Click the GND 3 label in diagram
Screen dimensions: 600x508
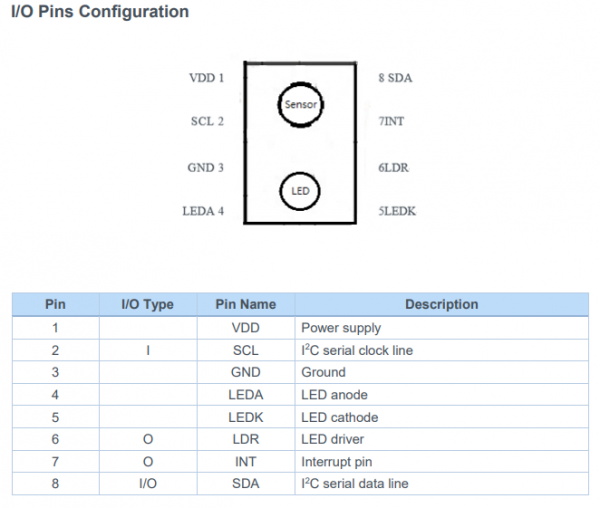(x=205, y=167)
